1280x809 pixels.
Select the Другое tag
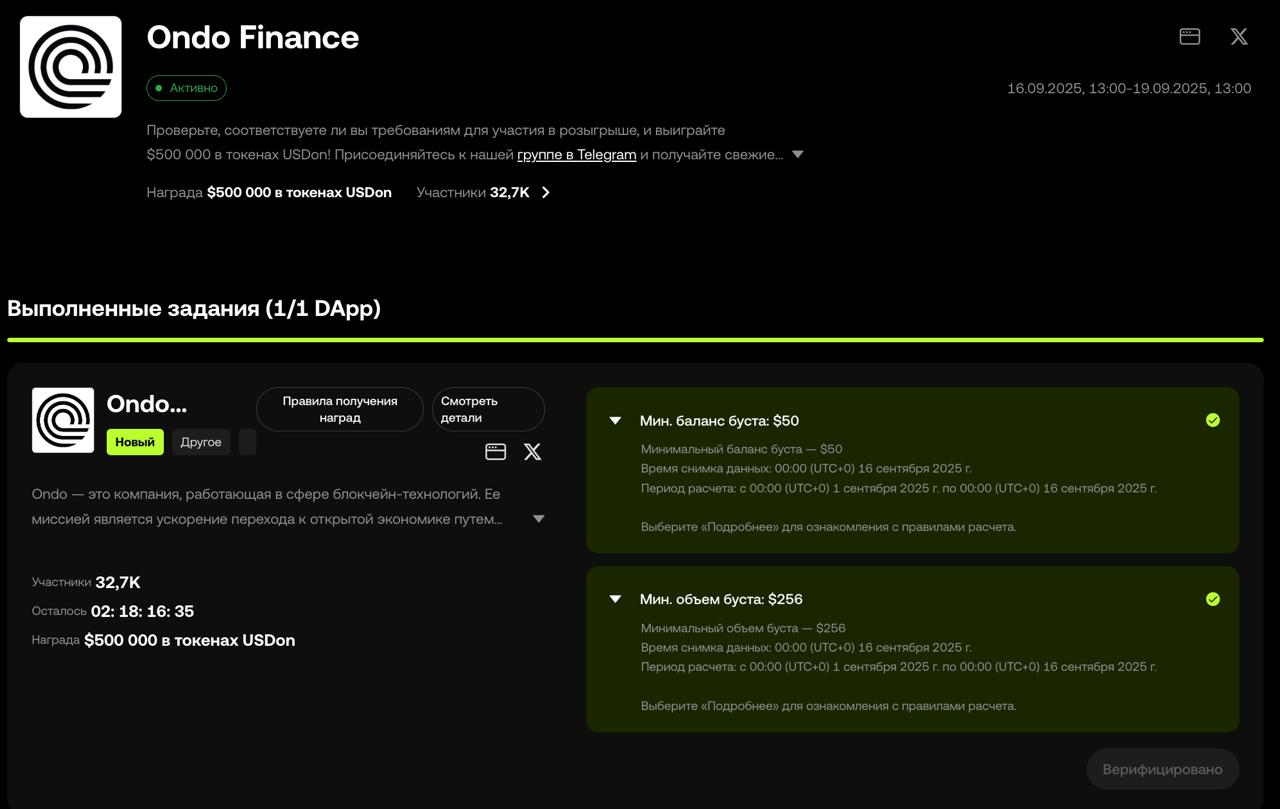point(201,442)
